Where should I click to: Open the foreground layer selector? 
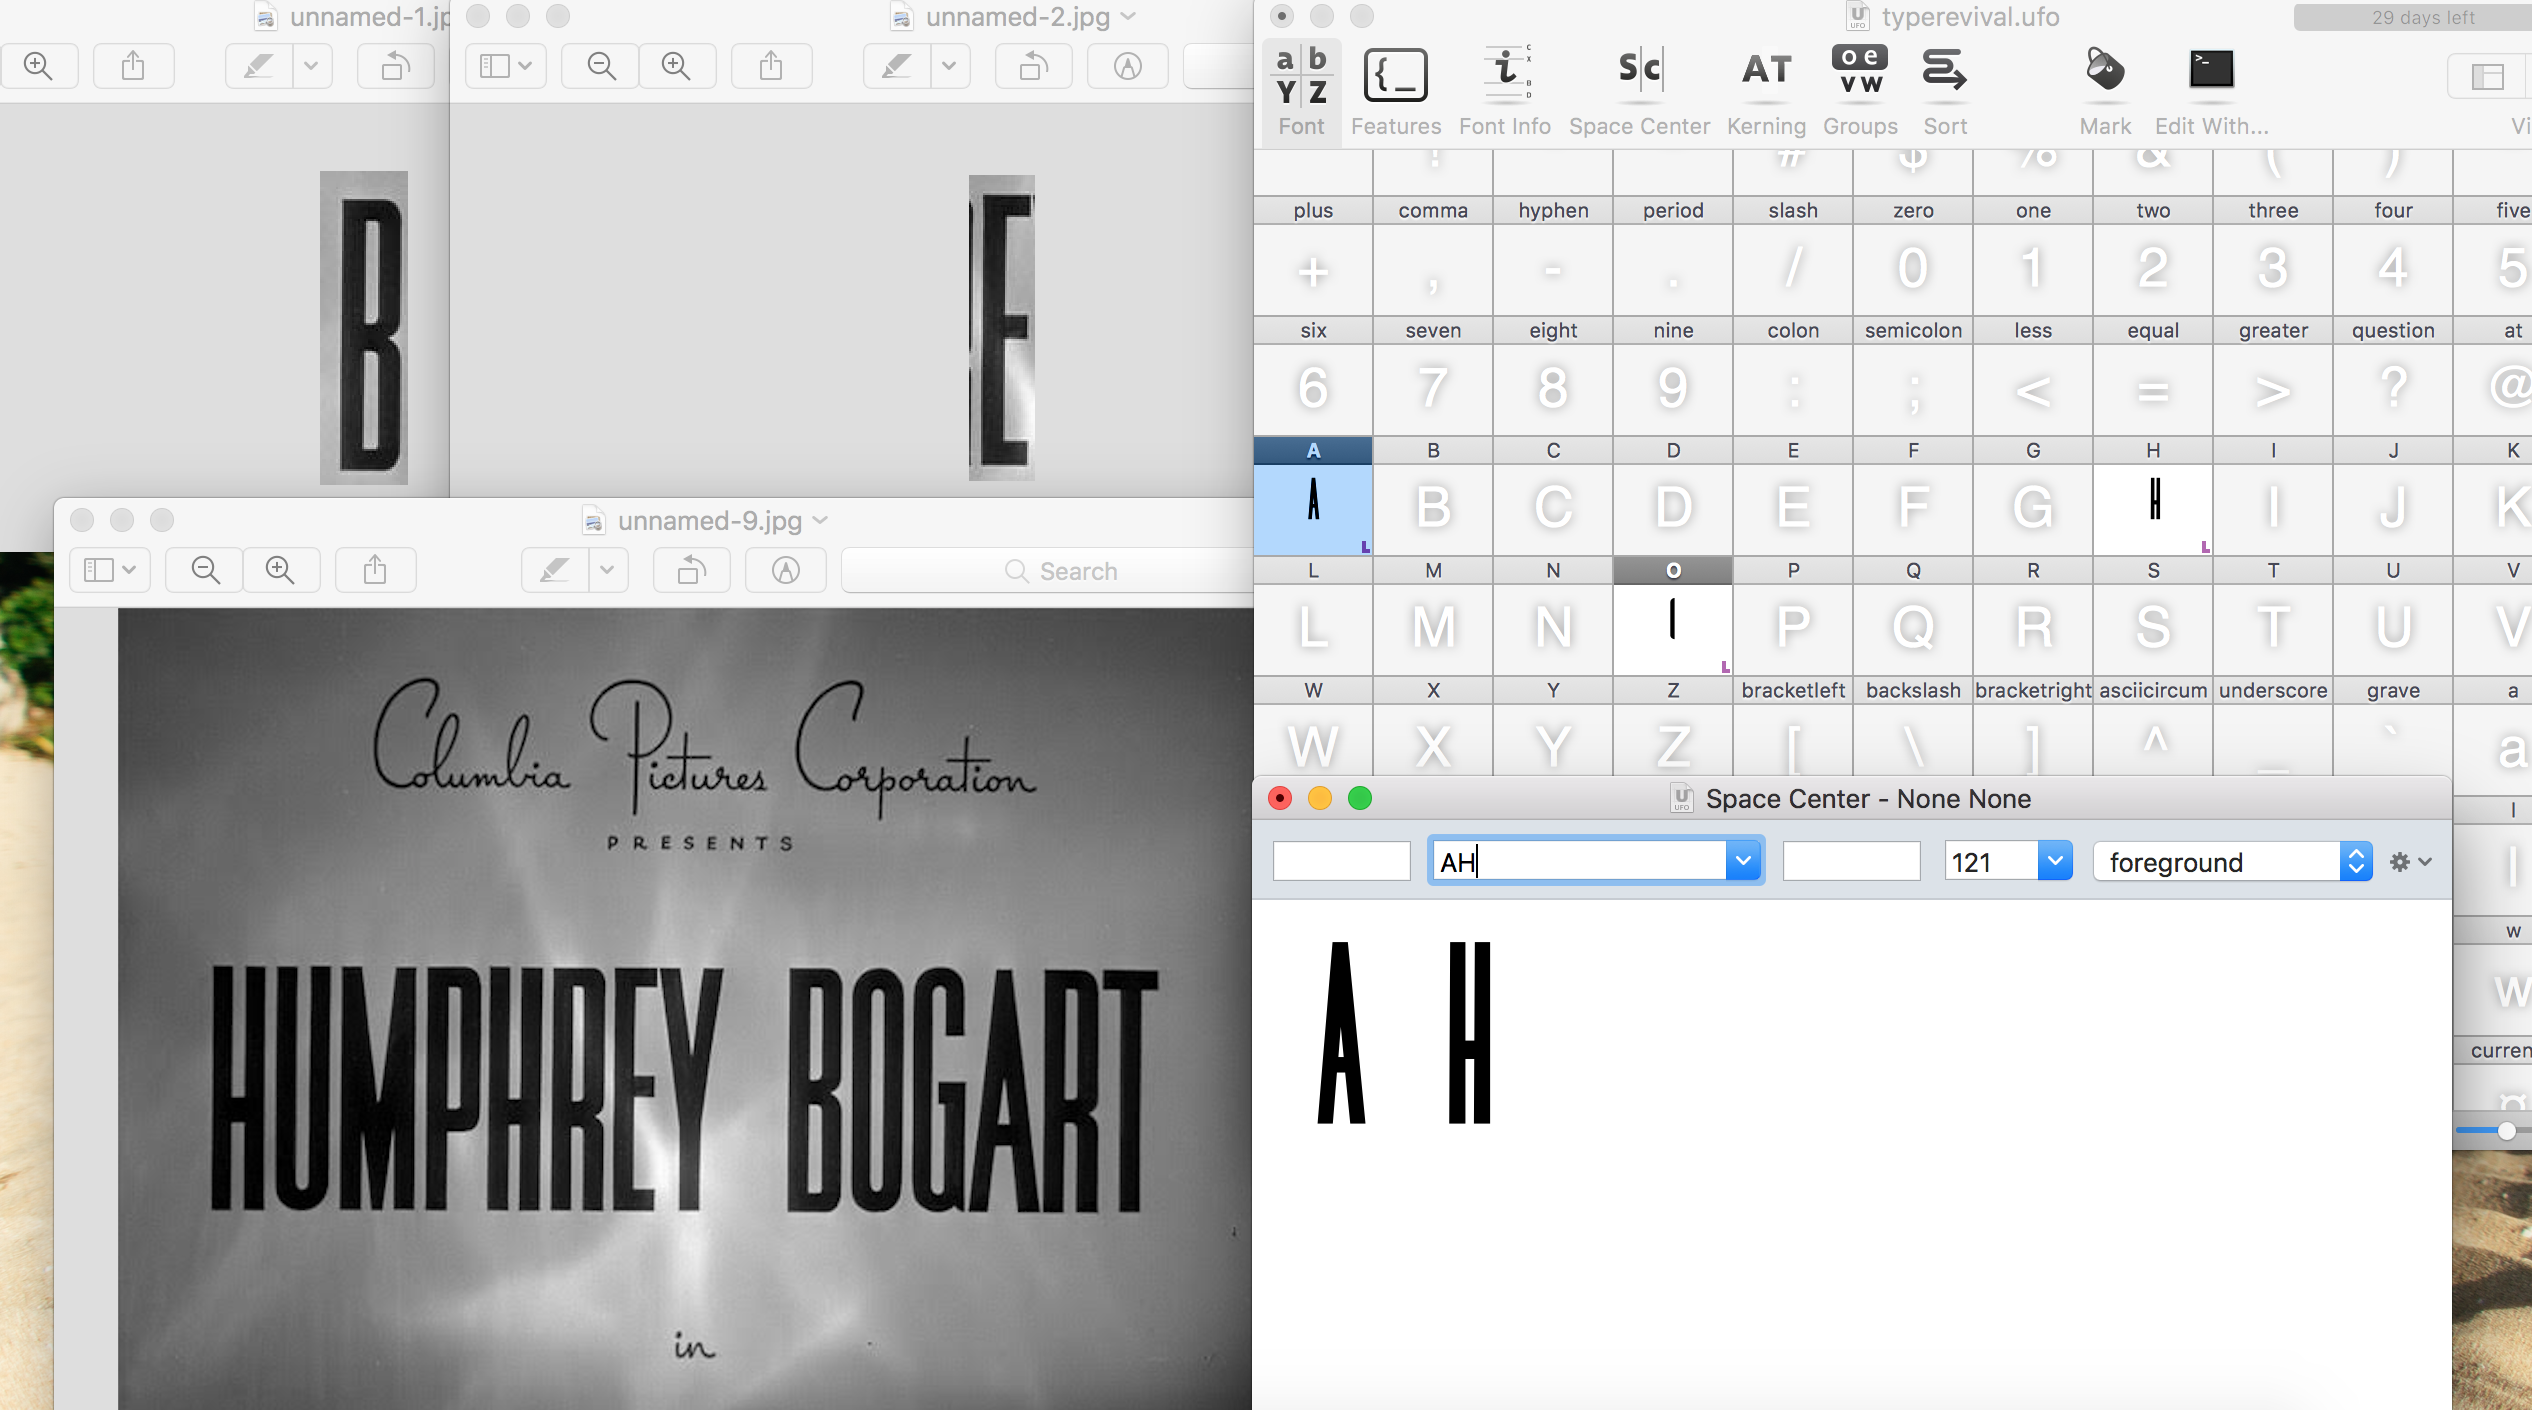coord(2233,861)
